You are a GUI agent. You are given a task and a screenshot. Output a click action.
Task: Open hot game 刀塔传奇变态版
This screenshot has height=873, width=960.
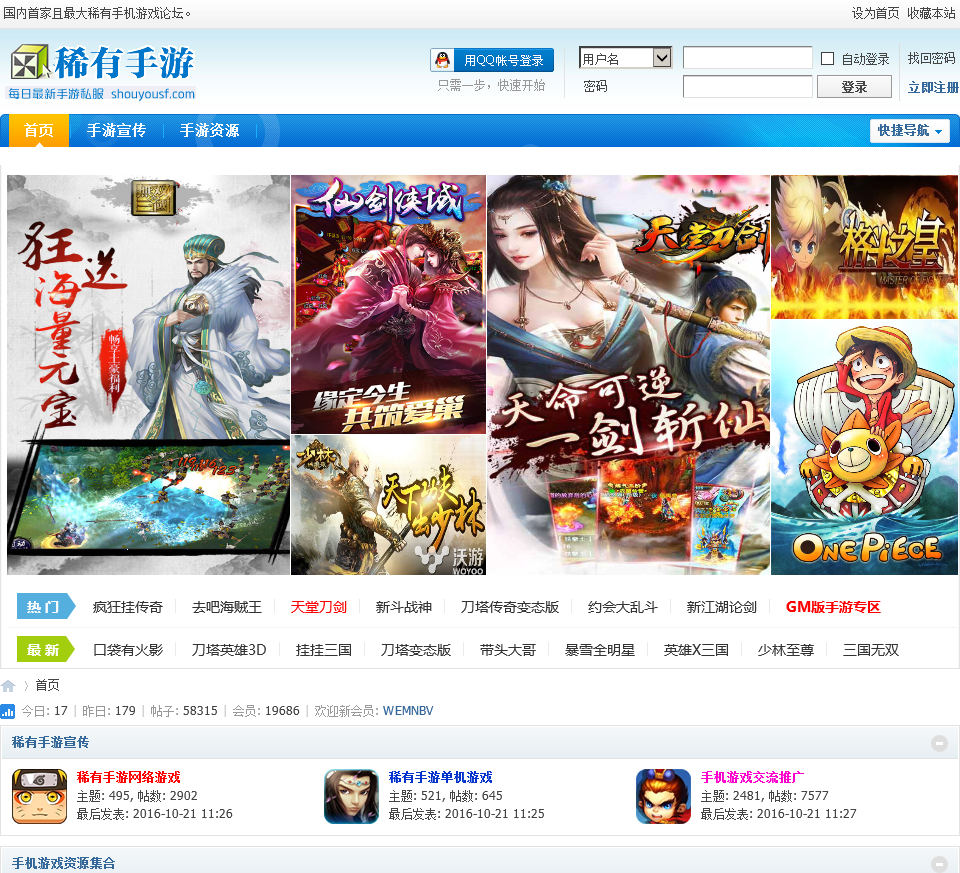pos(509,607)
